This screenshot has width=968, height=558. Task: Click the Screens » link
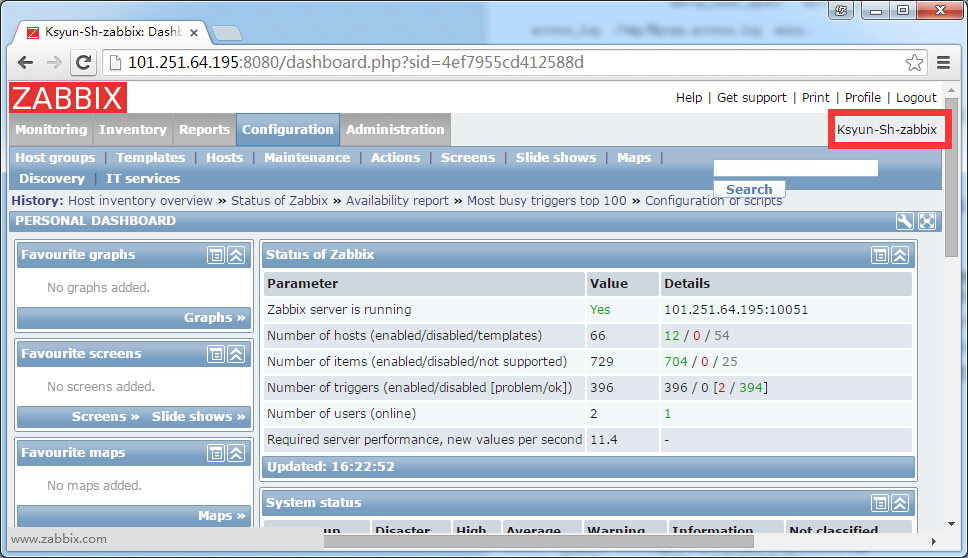[106, 417]
